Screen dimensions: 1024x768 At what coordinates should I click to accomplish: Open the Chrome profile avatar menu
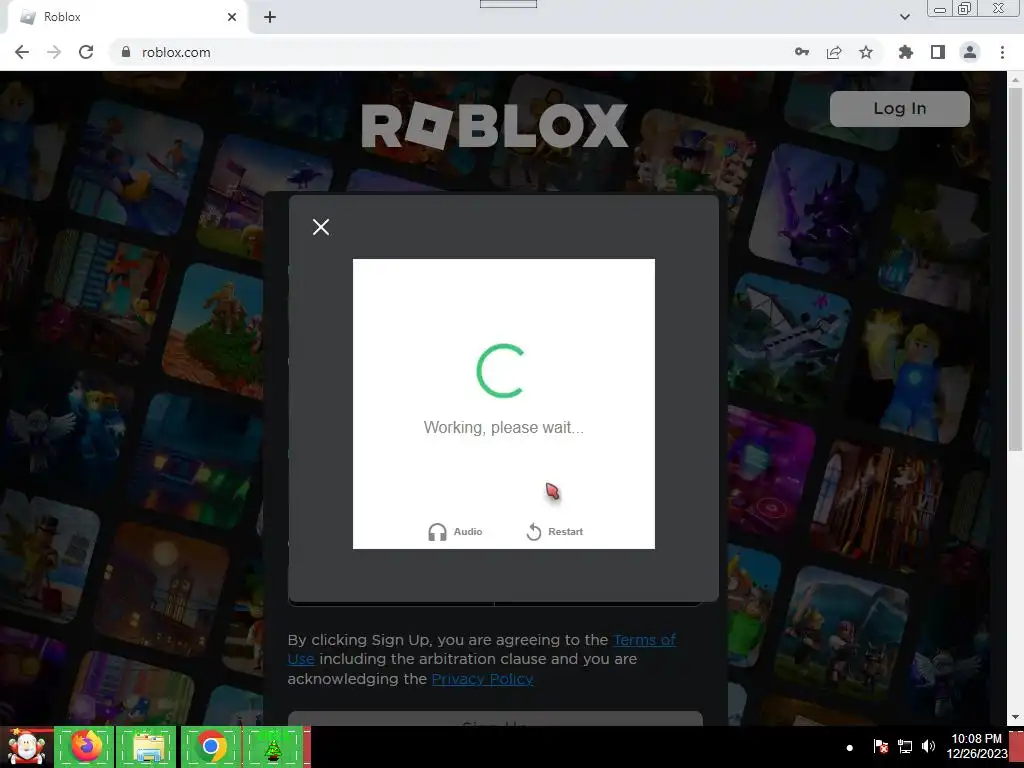[970, 52]
